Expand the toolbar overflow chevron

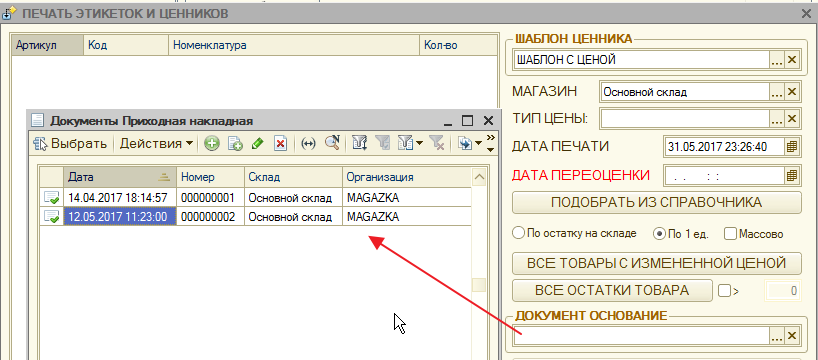tap(490, 143)
